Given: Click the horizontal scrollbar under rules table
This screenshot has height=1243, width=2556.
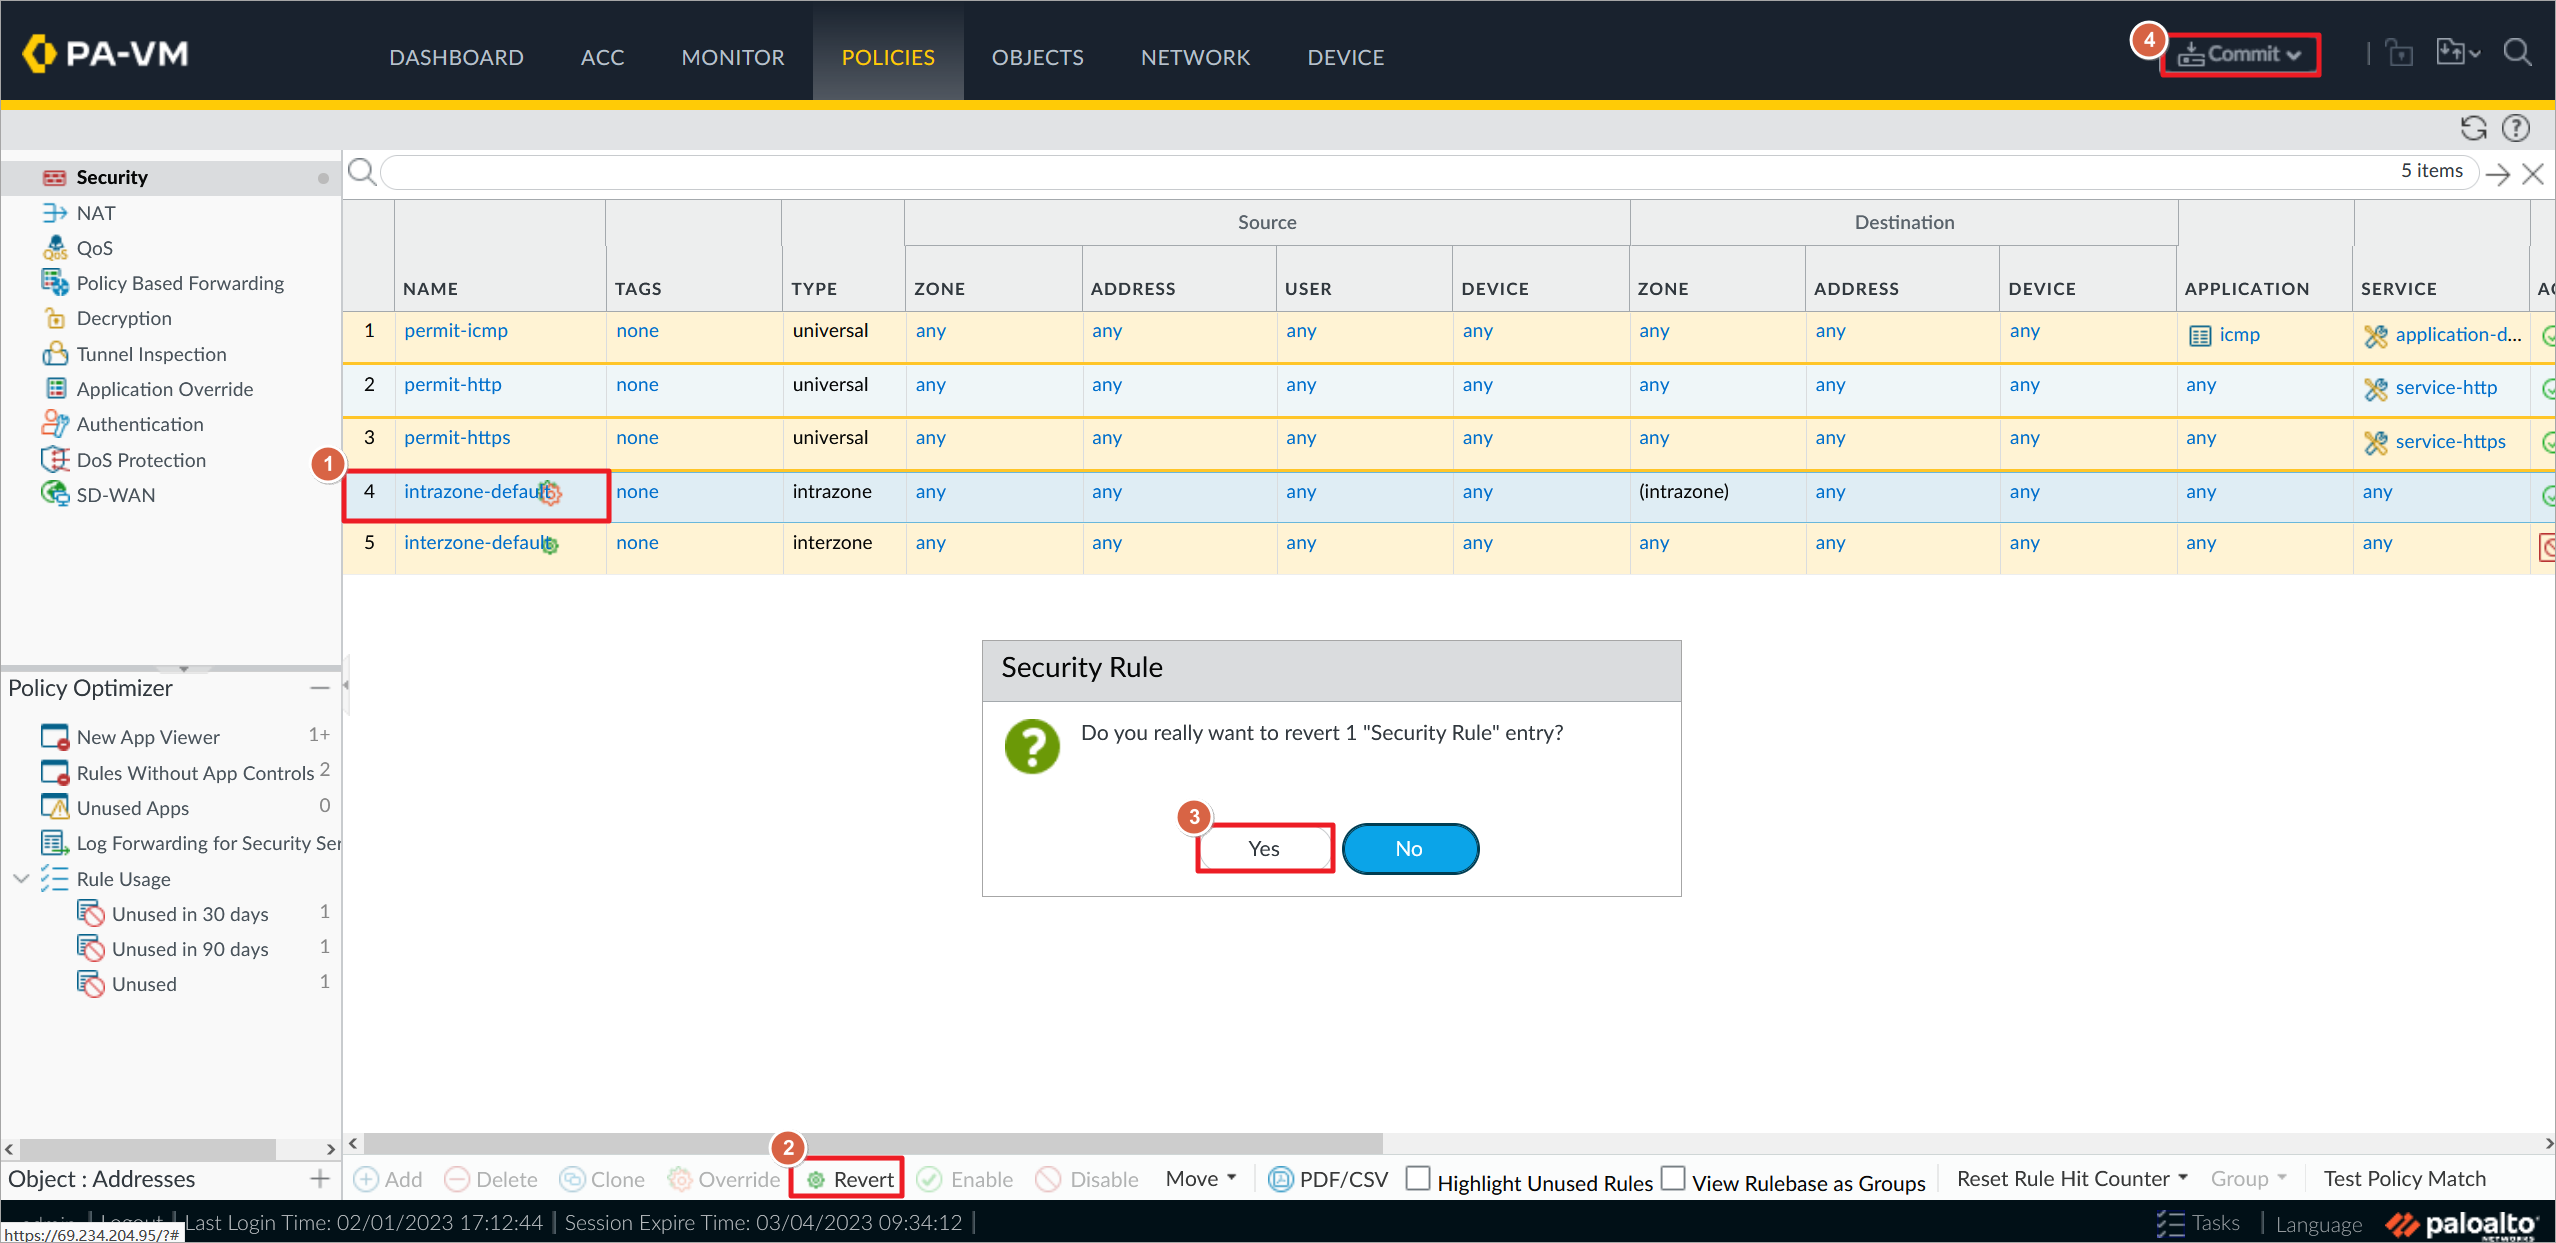Looking at the screenshot, I should (x=873, y=1143).
